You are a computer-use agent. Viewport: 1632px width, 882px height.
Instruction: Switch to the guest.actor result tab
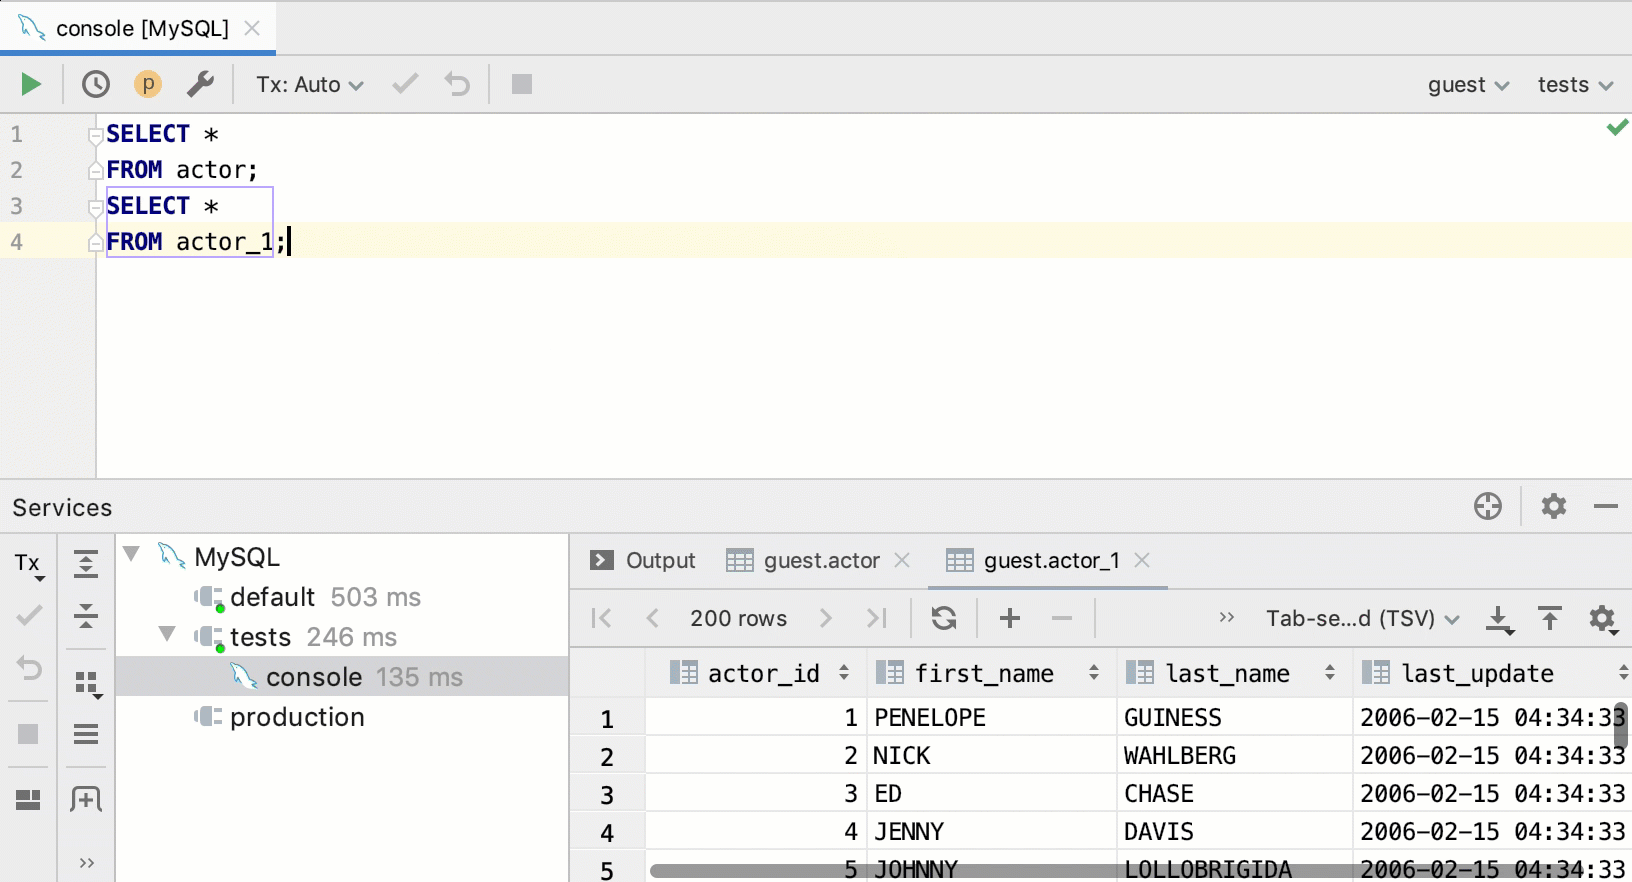(820, 561)
